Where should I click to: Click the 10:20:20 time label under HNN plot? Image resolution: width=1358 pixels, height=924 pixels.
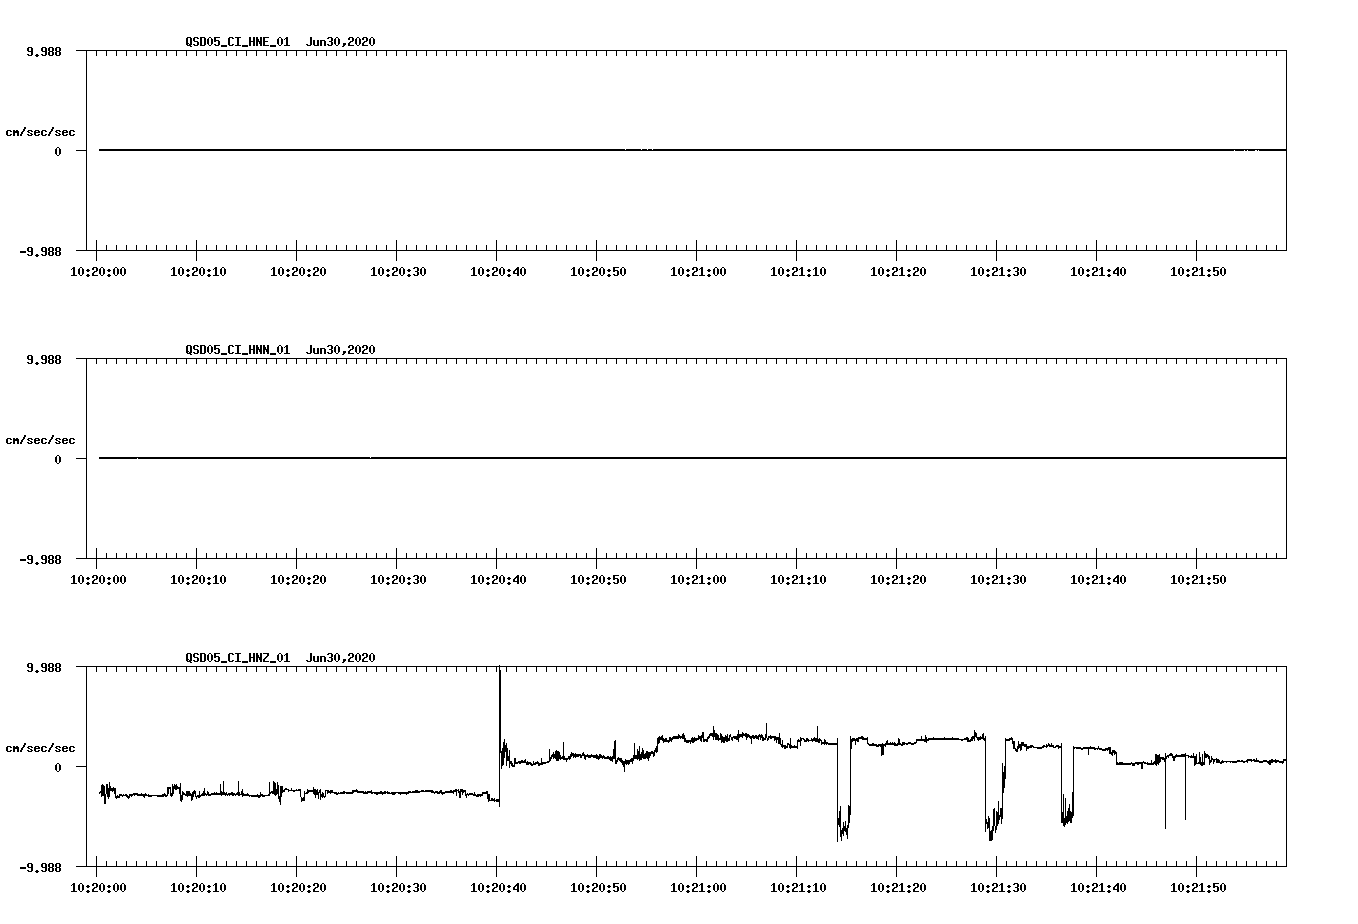298,580
